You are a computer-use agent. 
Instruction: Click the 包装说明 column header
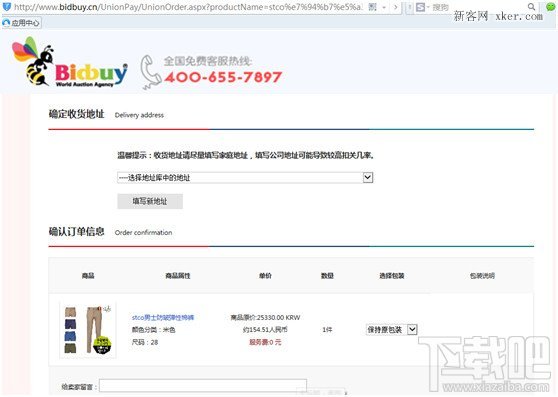pyautogui.click(x=482, y=276)
